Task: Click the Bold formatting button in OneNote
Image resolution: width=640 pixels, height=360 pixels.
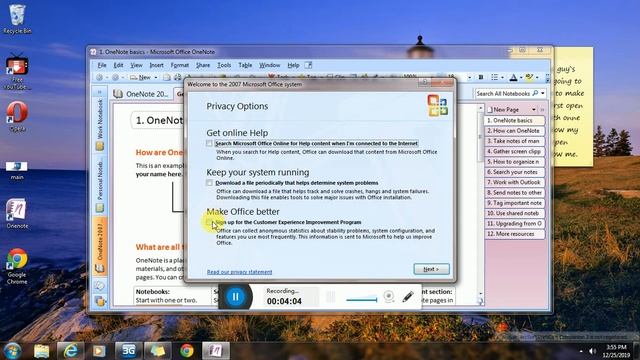Action: 480,77
